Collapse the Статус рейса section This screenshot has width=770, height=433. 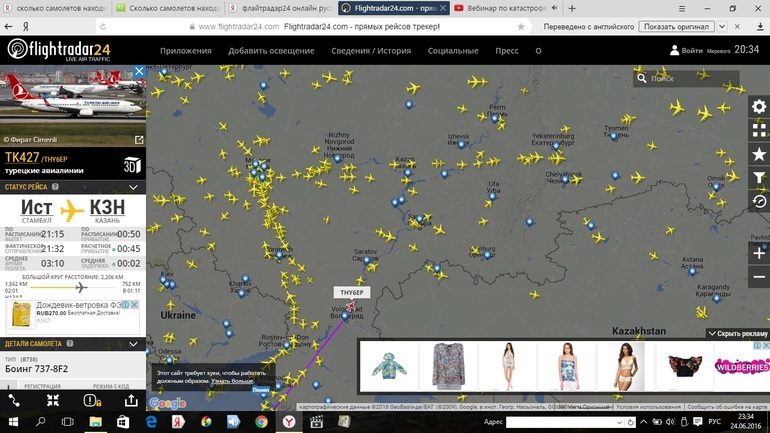(x=138, y=187)
